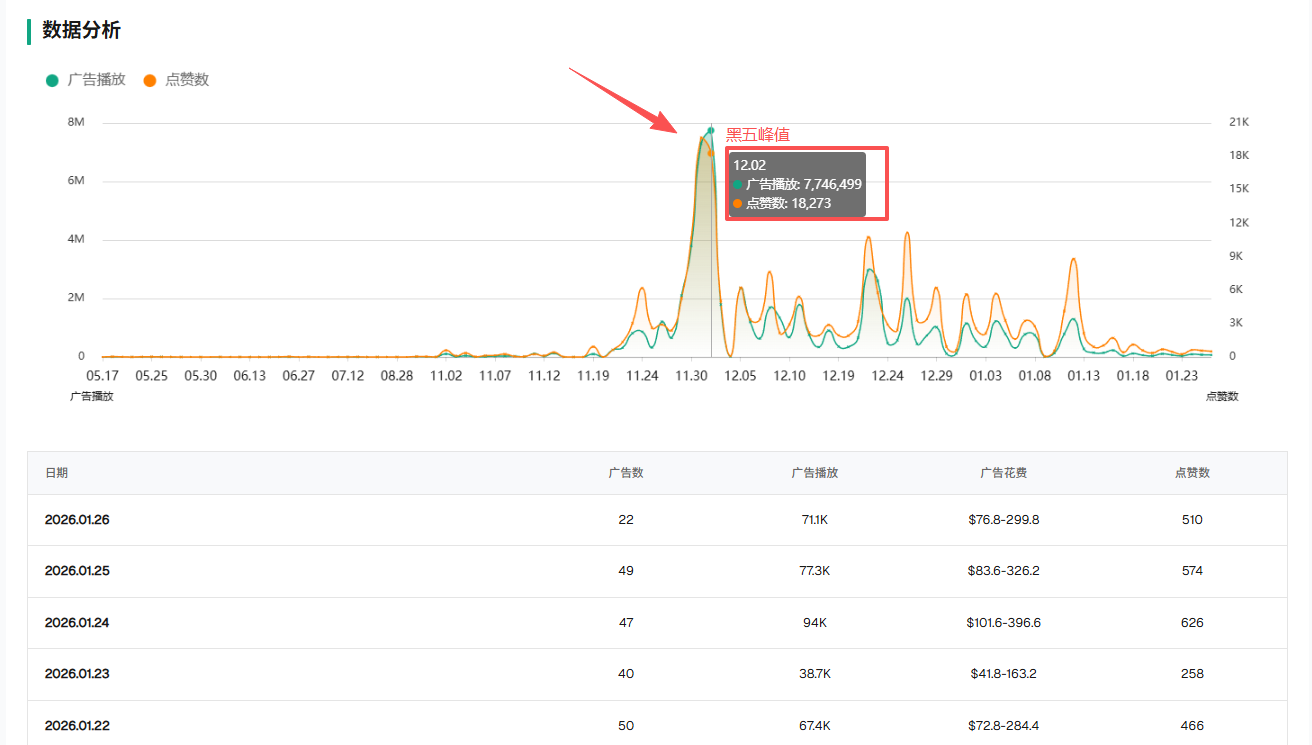Viewport: 1312px width, 745px height.
Task: Click orange peak marker on chart line
Action: point(711,153)
